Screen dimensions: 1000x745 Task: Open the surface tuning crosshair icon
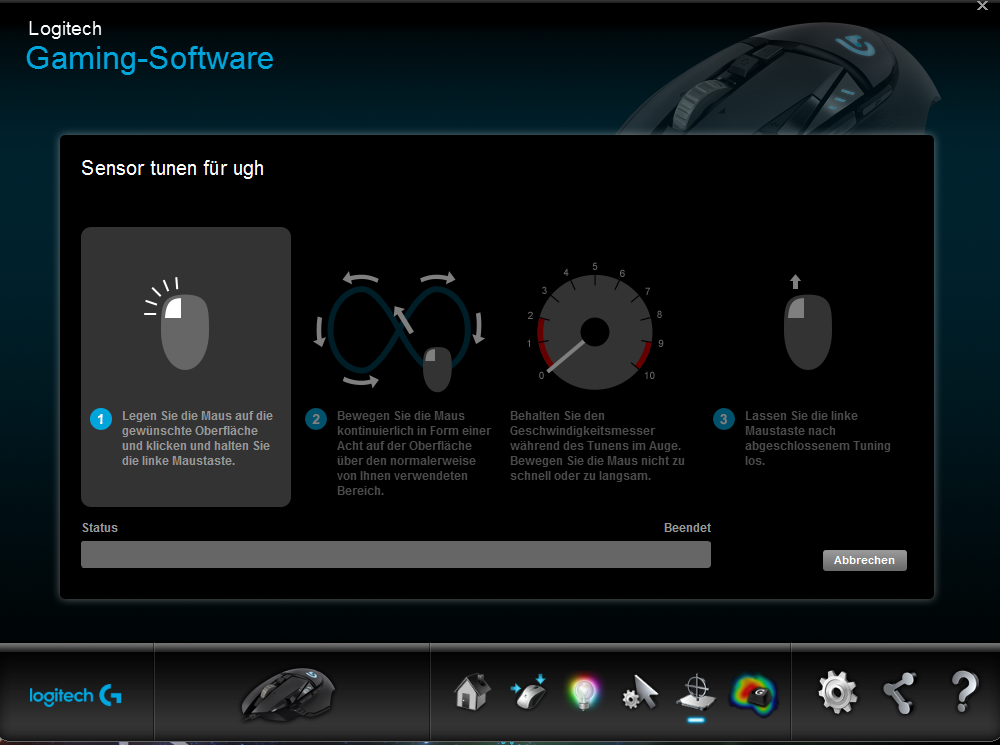tap(696, 693)
